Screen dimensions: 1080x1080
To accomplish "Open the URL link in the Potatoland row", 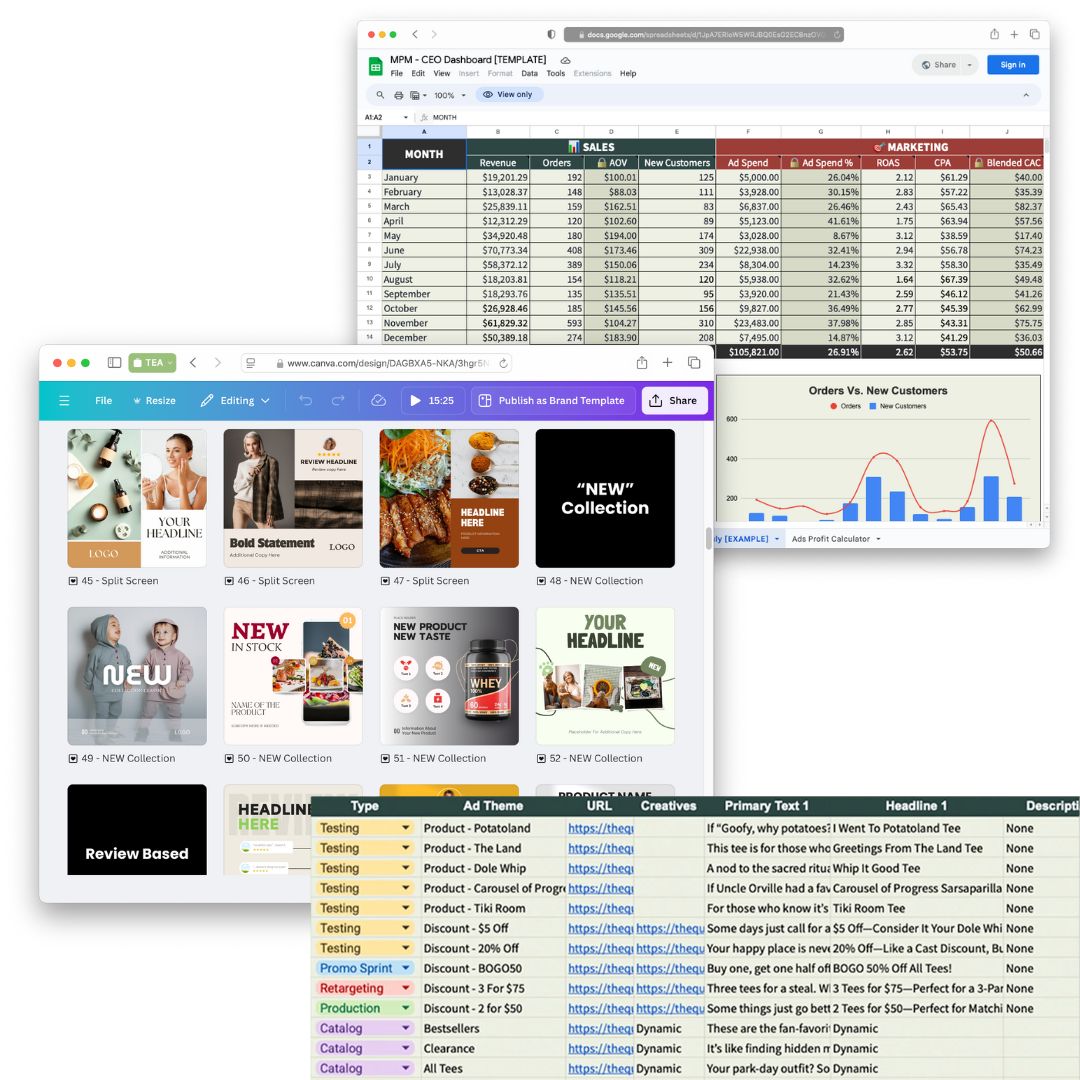I will pyautogui.click(x=601, y=828).
